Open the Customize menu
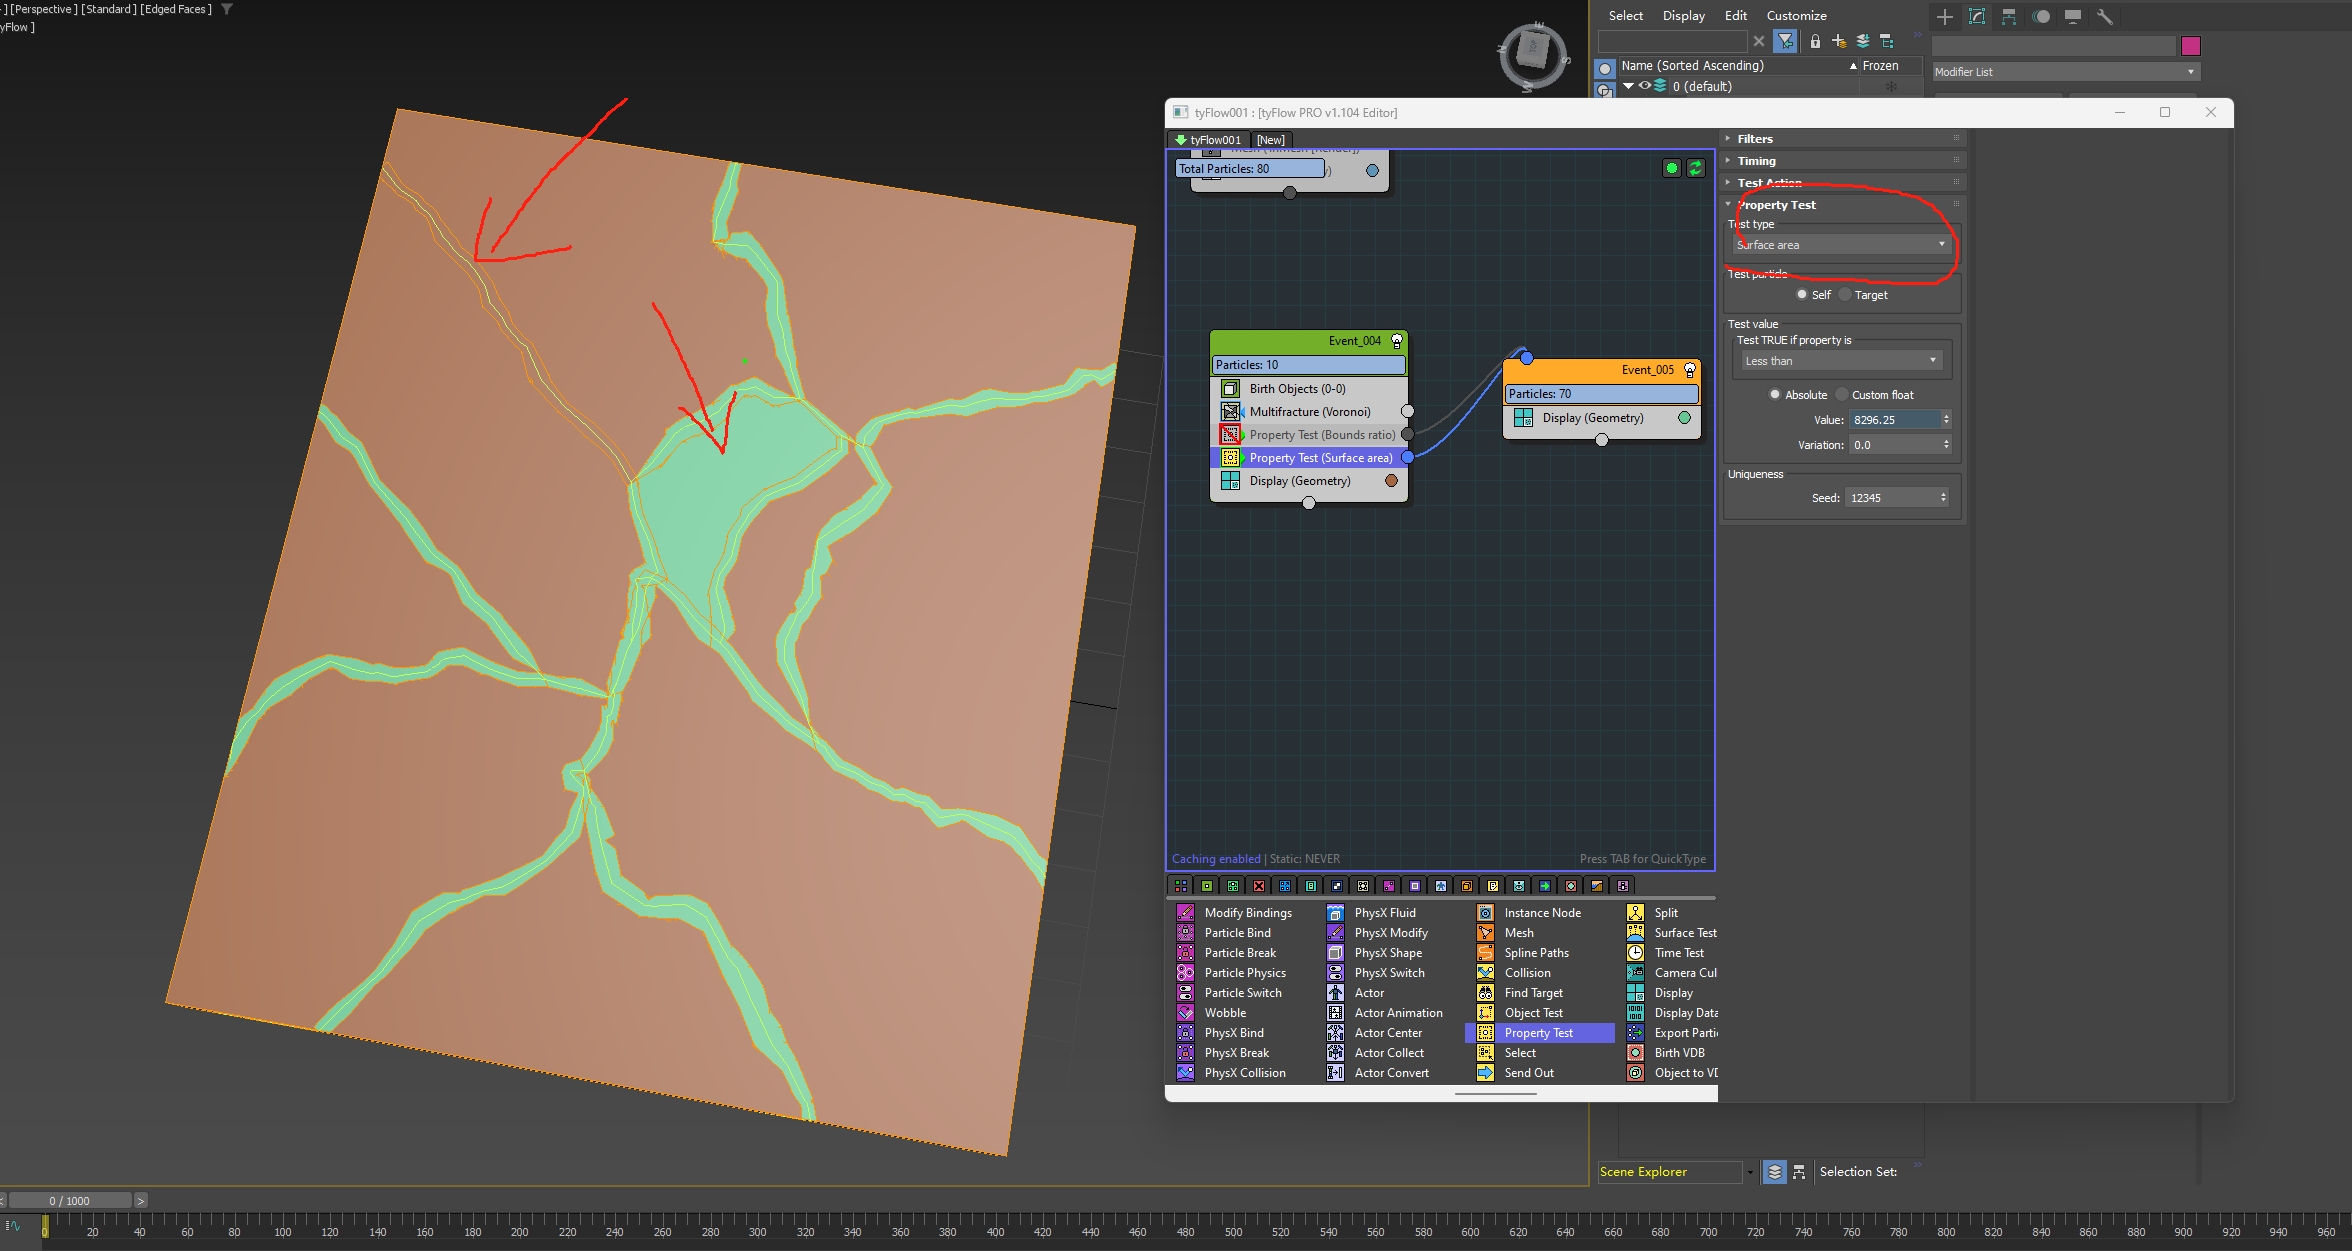This screenshot has width=2352, height=1251. tap(1796, 16)
